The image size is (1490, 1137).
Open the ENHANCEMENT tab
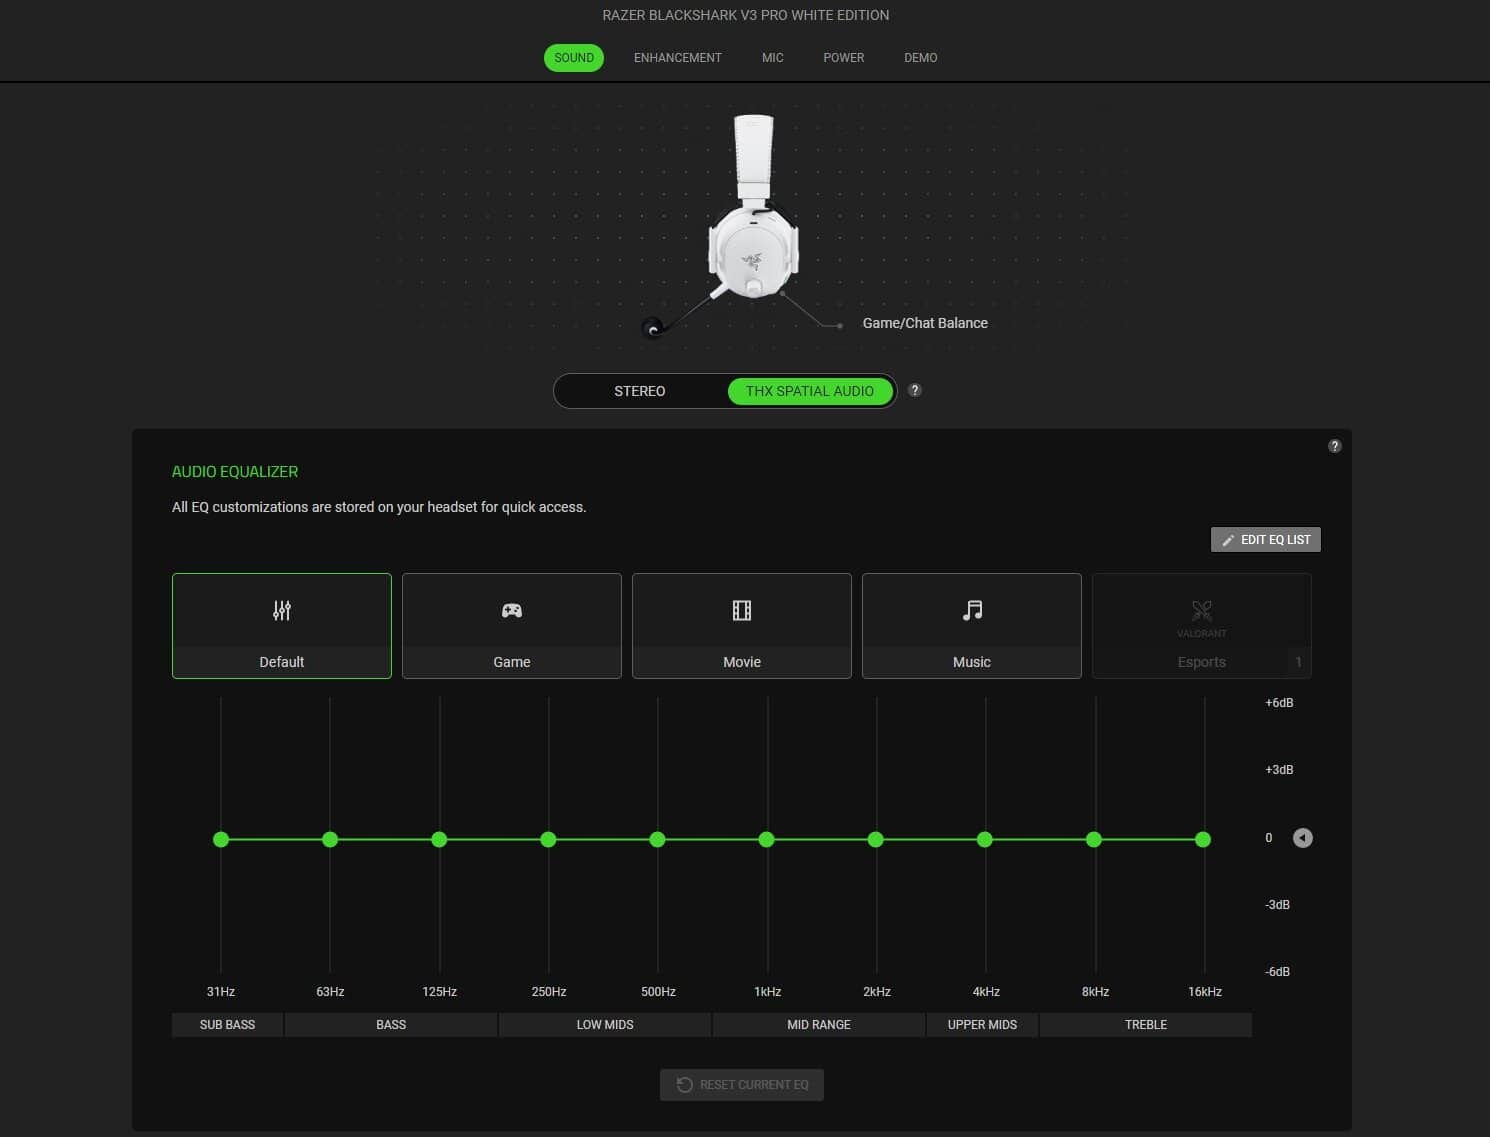677,58
